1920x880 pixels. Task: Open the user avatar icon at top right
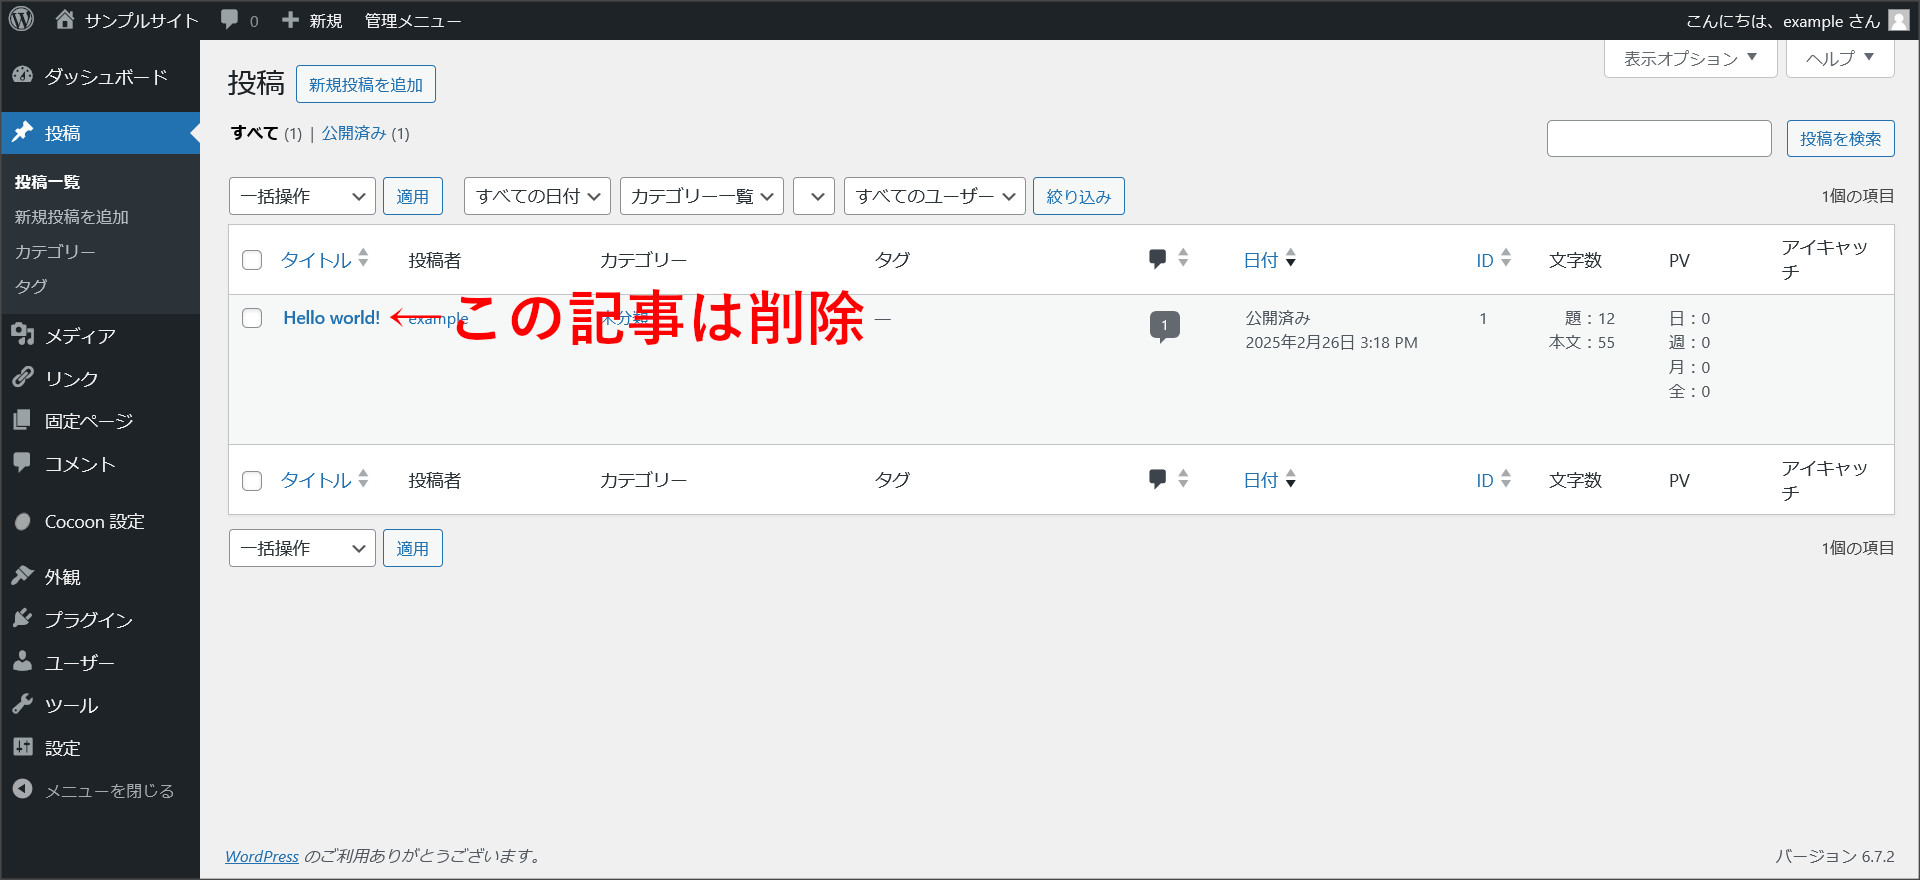pos(1898,20)
